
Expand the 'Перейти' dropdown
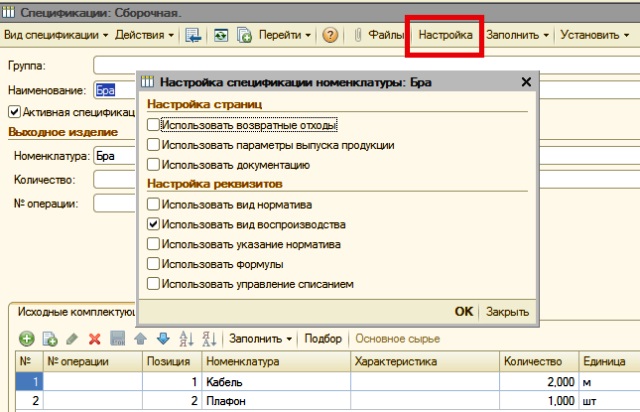(285, 35)
